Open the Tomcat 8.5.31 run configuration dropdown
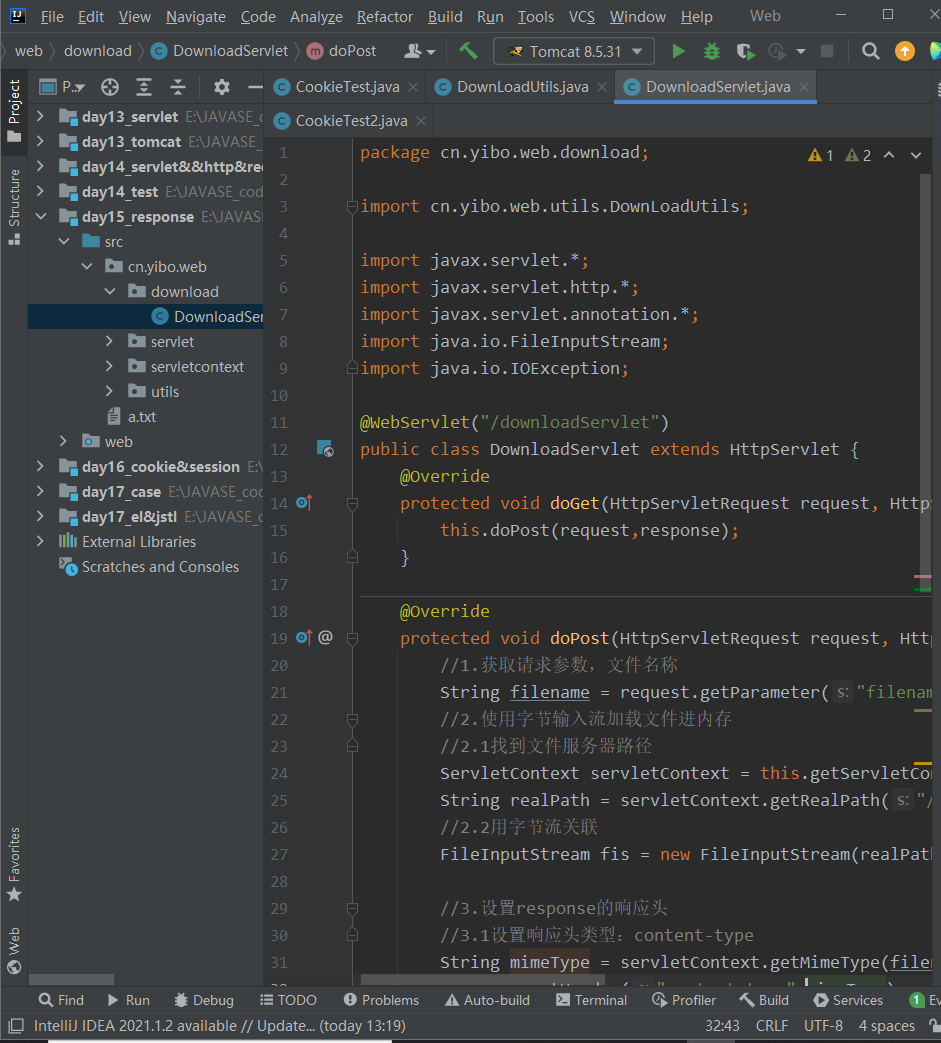The width and height of the screenshot is (941, 1043). click(573, 51)
